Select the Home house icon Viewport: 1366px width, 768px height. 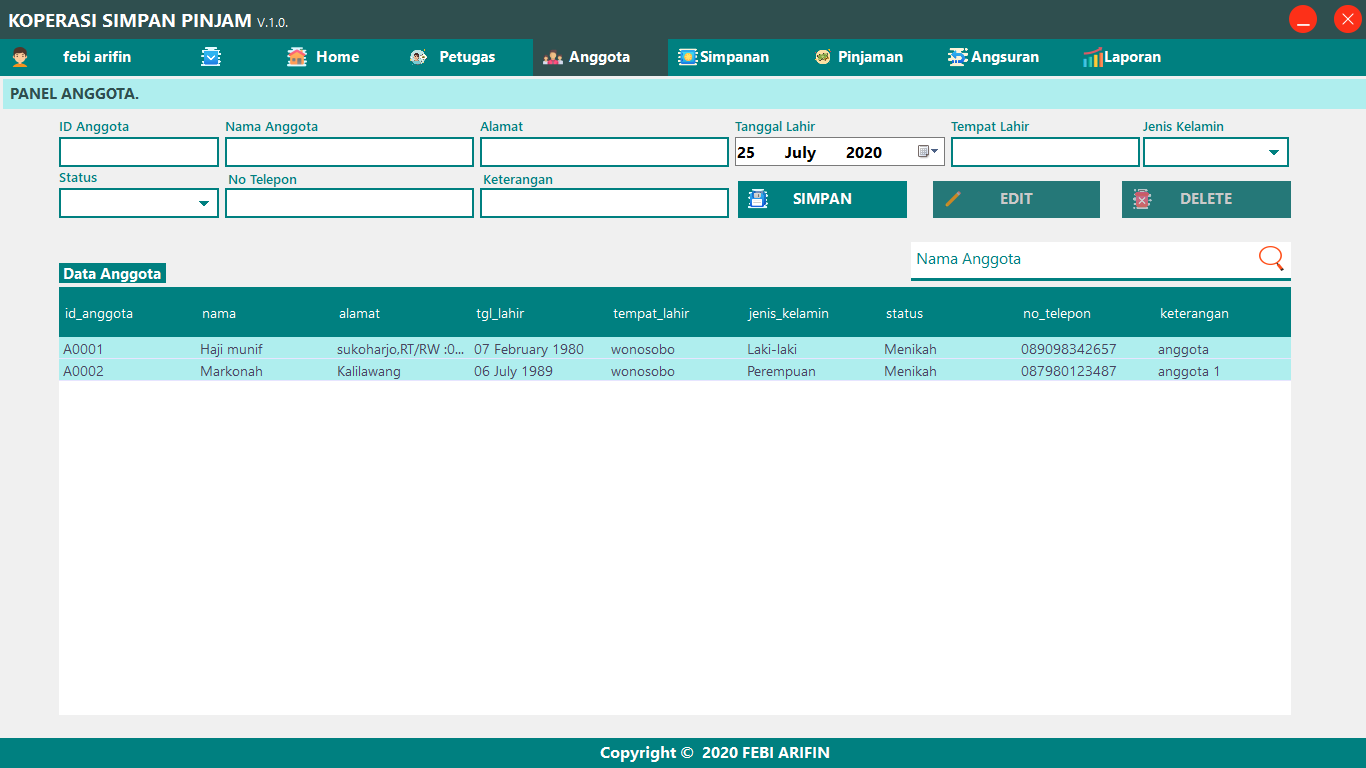(x=295, y=57)
